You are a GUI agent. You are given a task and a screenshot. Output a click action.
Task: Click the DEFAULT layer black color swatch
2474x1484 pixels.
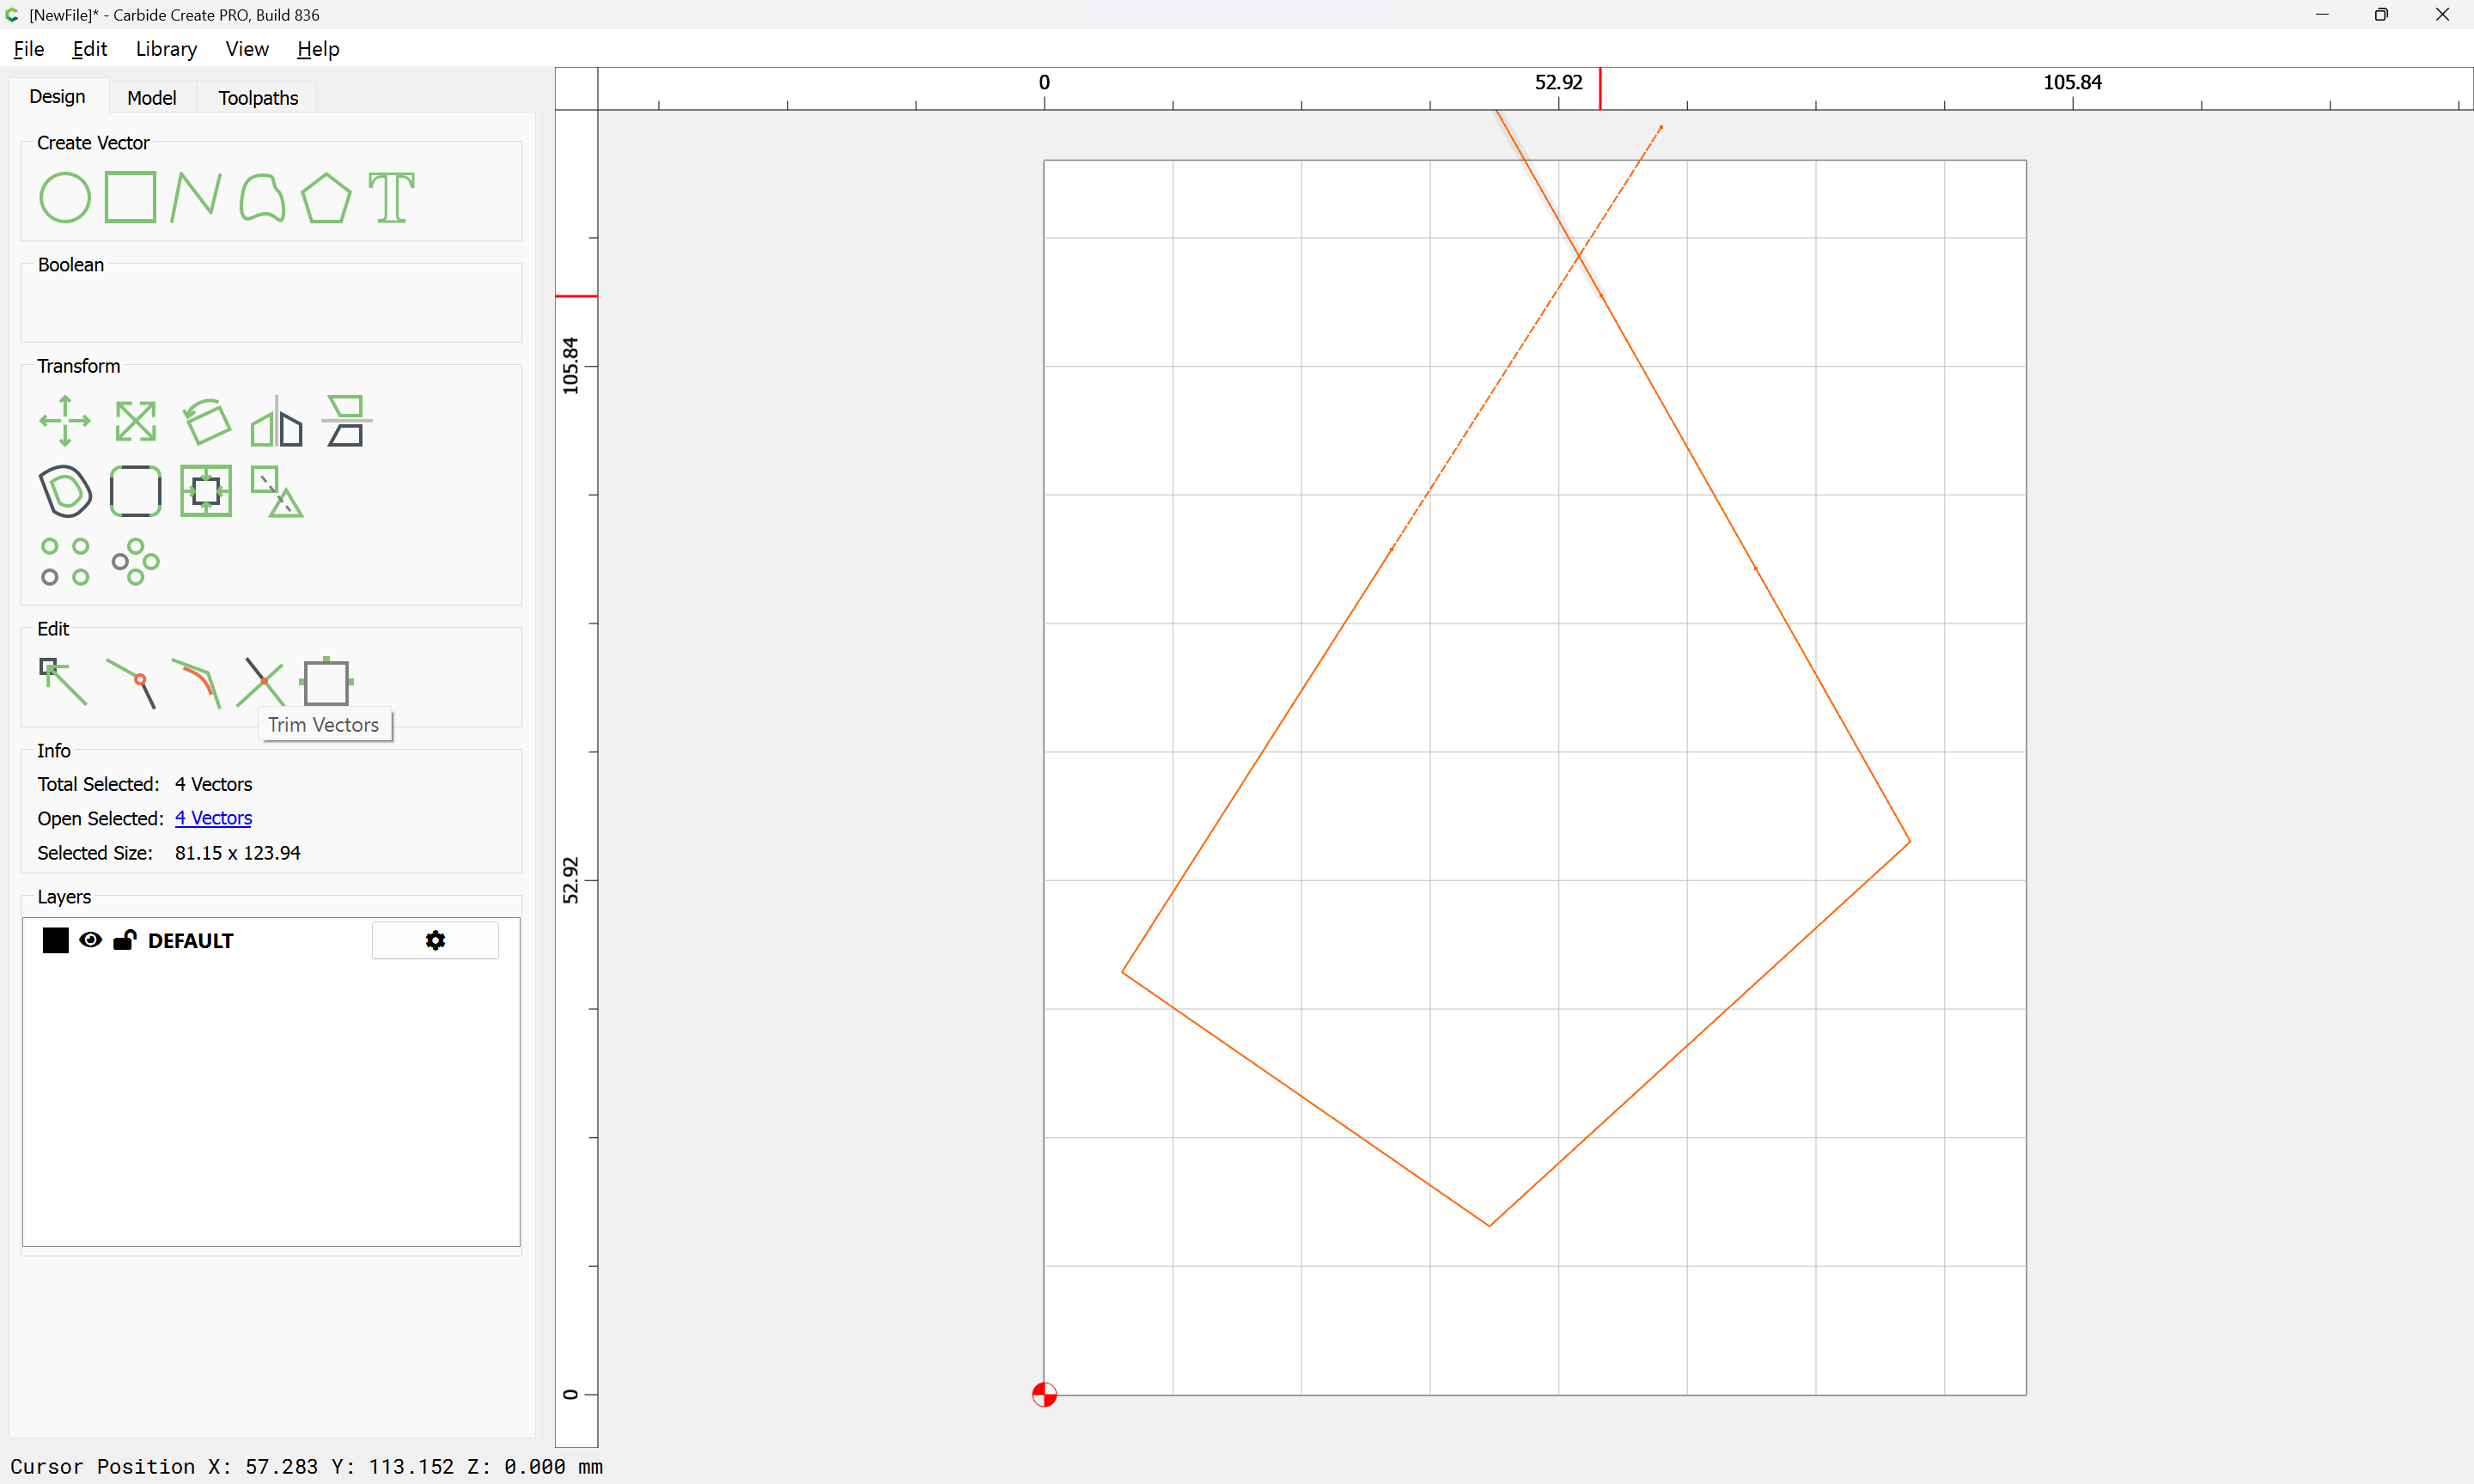tap(56, 940)
